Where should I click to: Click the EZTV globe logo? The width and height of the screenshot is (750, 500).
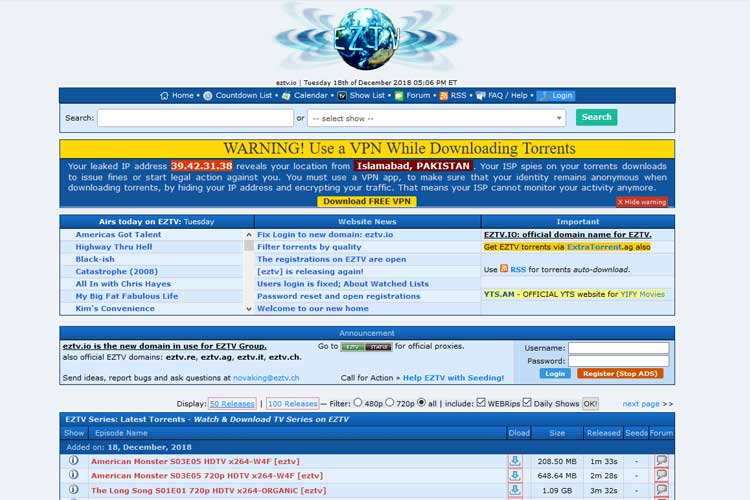(367, 38)
